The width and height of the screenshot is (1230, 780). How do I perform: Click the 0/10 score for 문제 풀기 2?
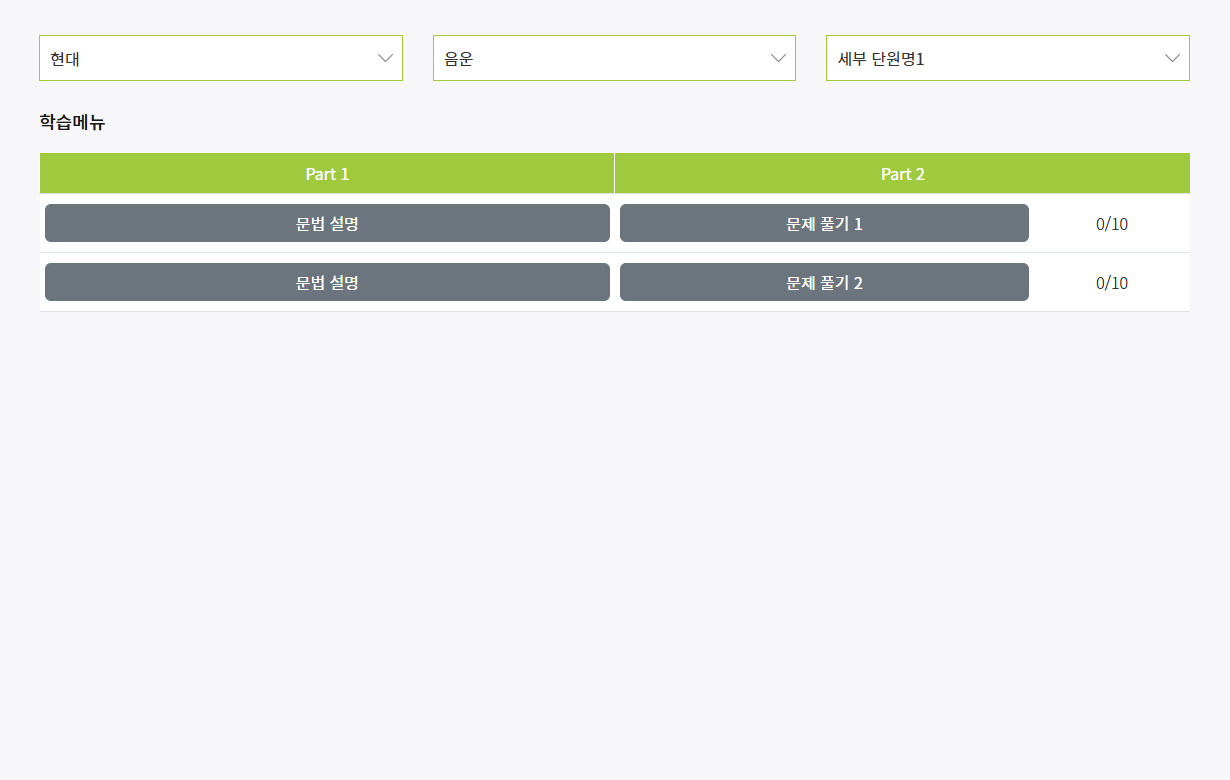tap(1111, 283)
